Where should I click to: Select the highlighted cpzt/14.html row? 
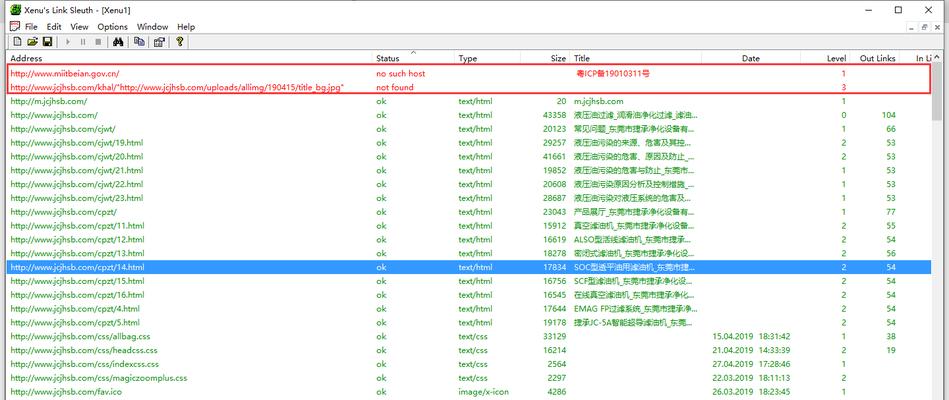[469, 267]
